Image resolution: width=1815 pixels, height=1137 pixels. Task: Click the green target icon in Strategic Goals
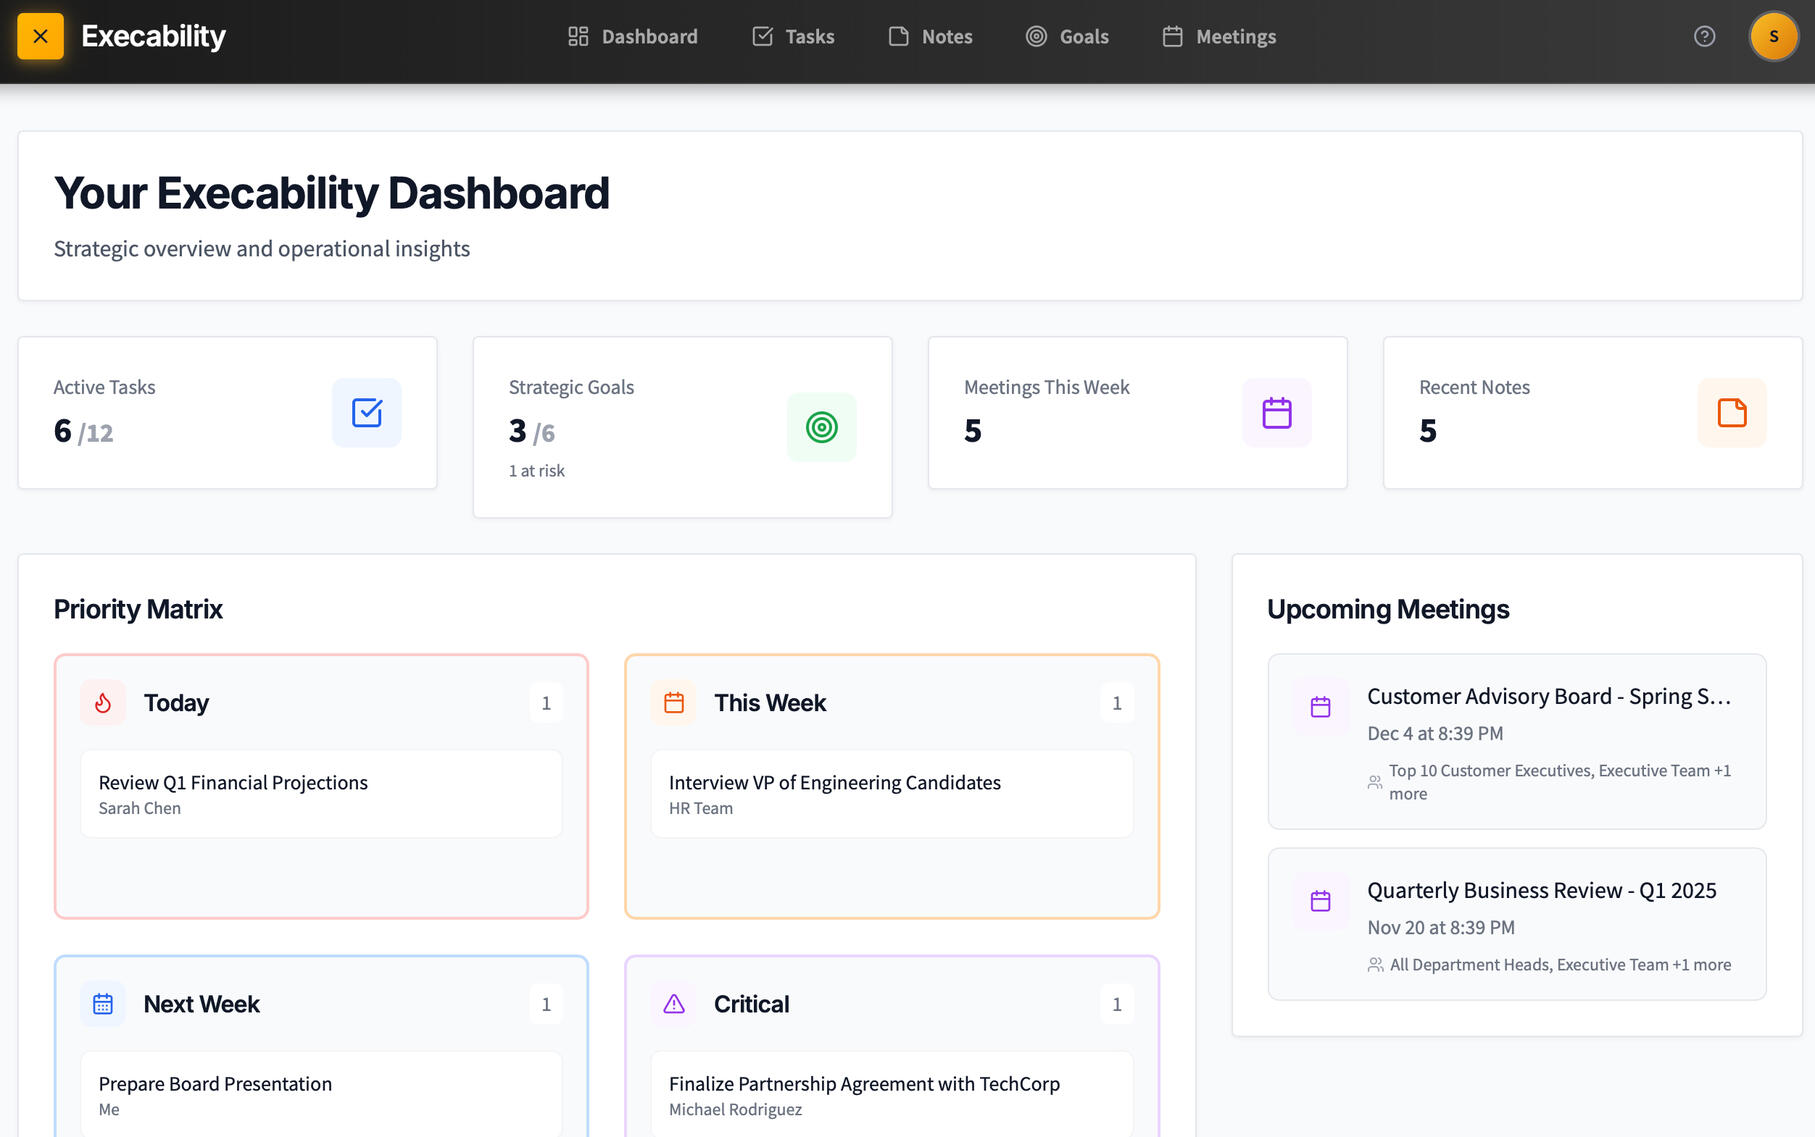(821, 428)
